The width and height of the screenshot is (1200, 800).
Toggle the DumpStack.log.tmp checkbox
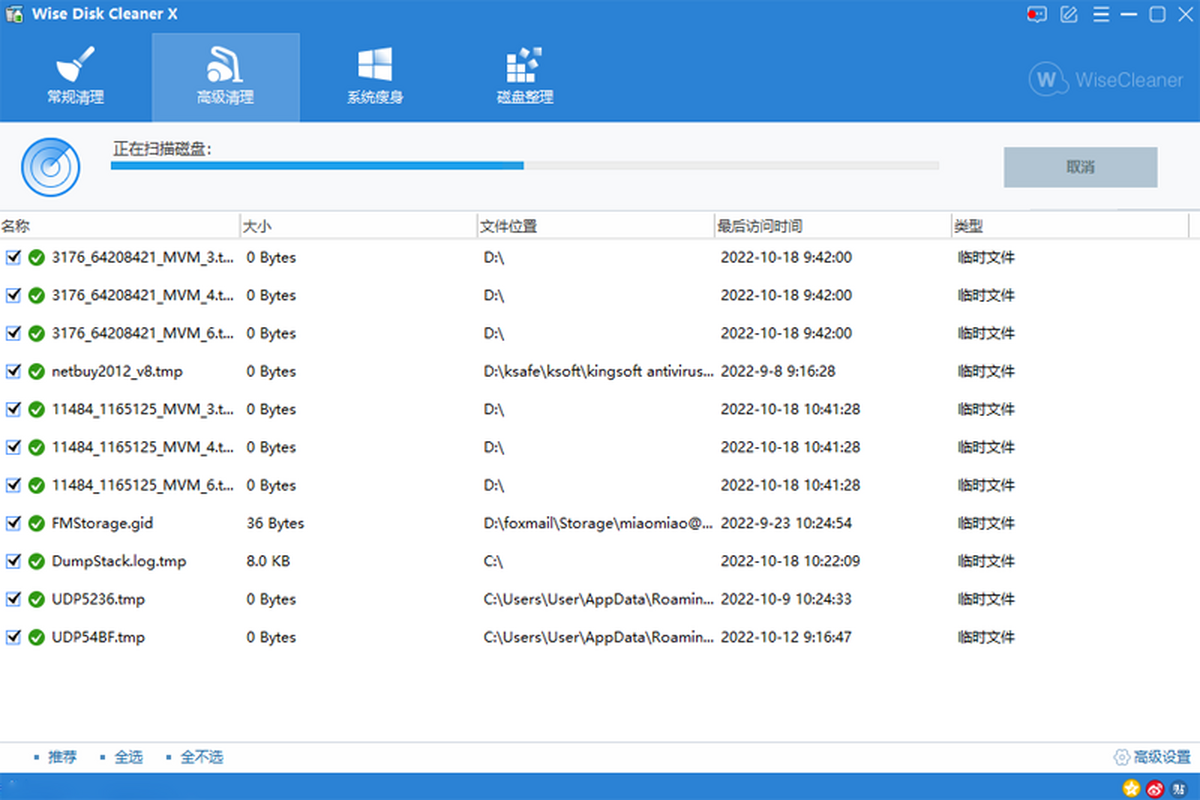(14, 561)
